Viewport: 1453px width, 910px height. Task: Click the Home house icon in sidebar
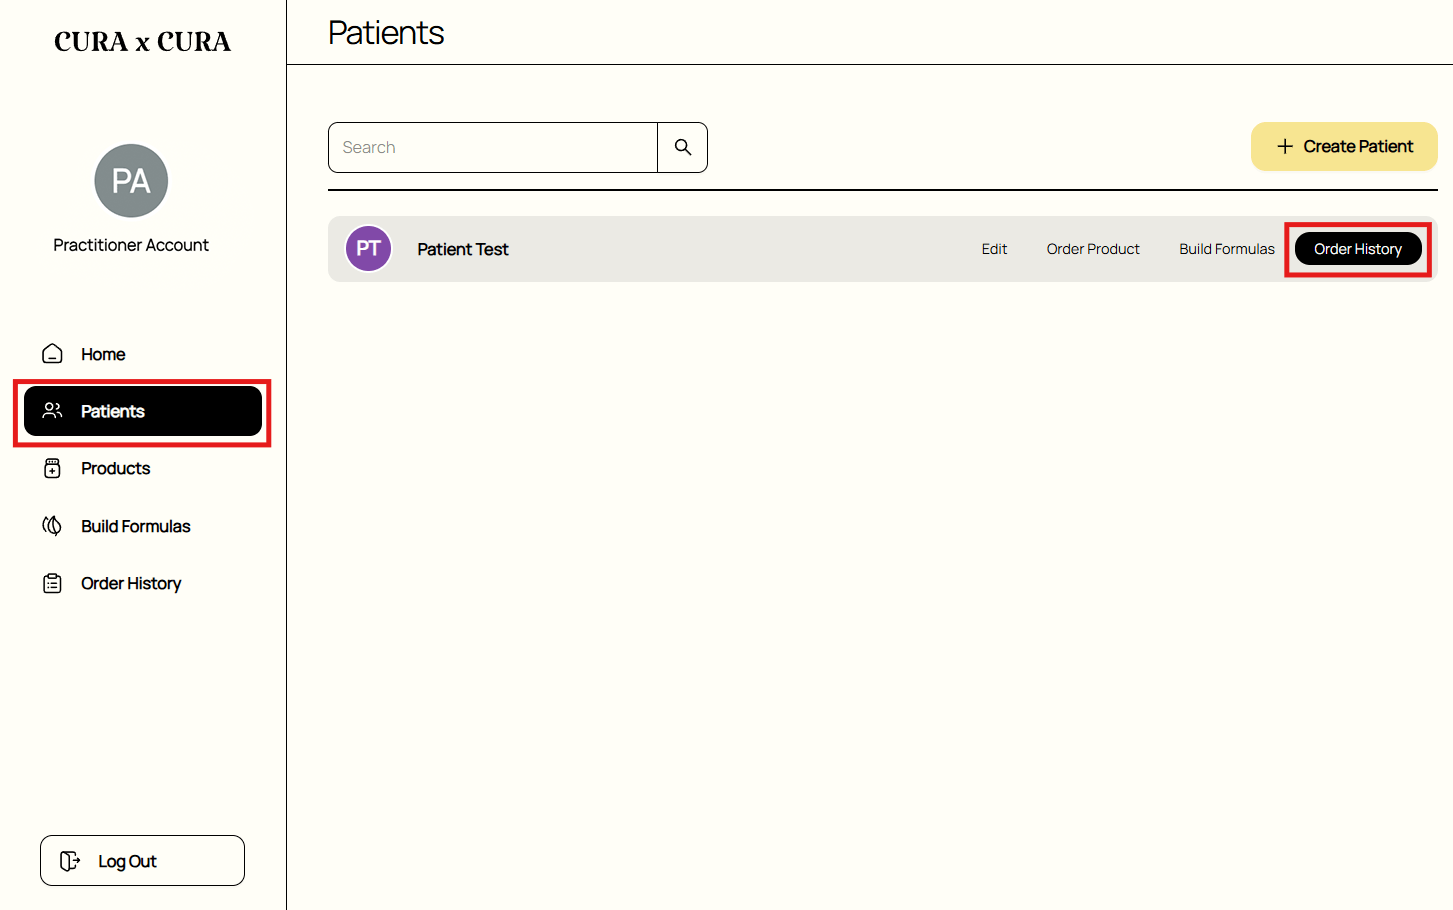coord(53,354)
